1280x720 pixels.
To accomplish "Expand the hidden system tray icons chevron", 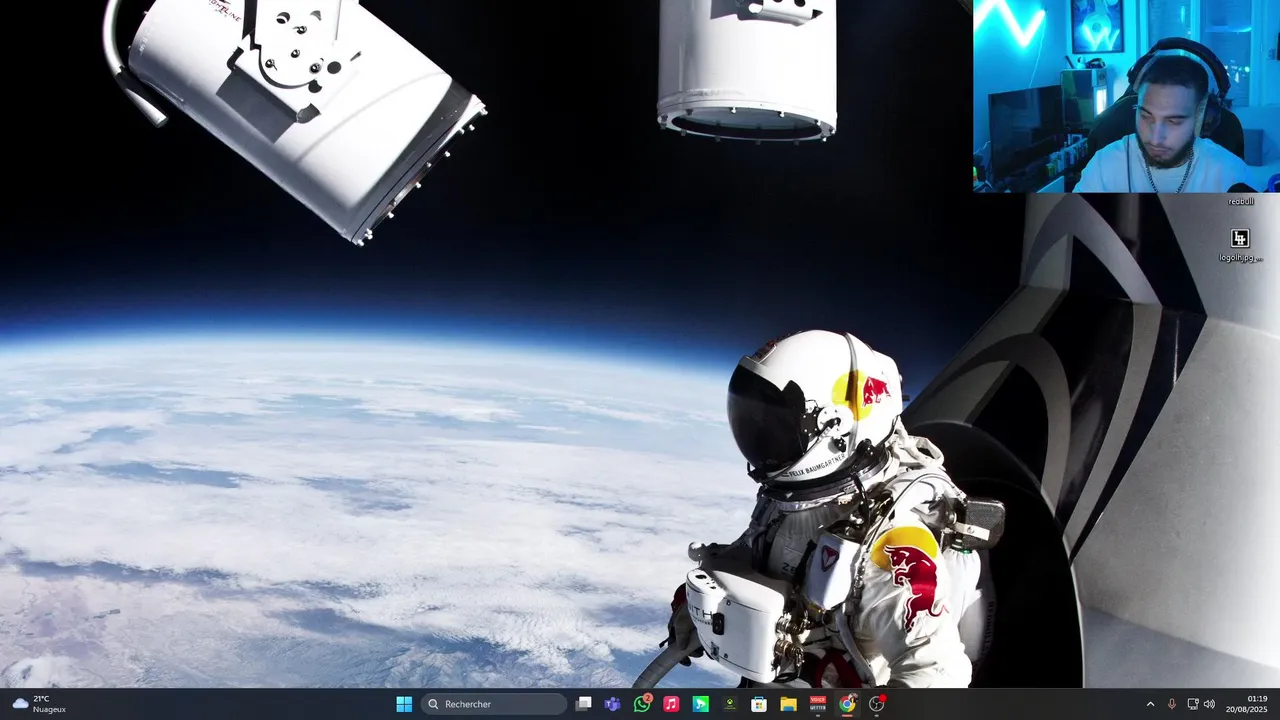I will [x=1150, y=704].
